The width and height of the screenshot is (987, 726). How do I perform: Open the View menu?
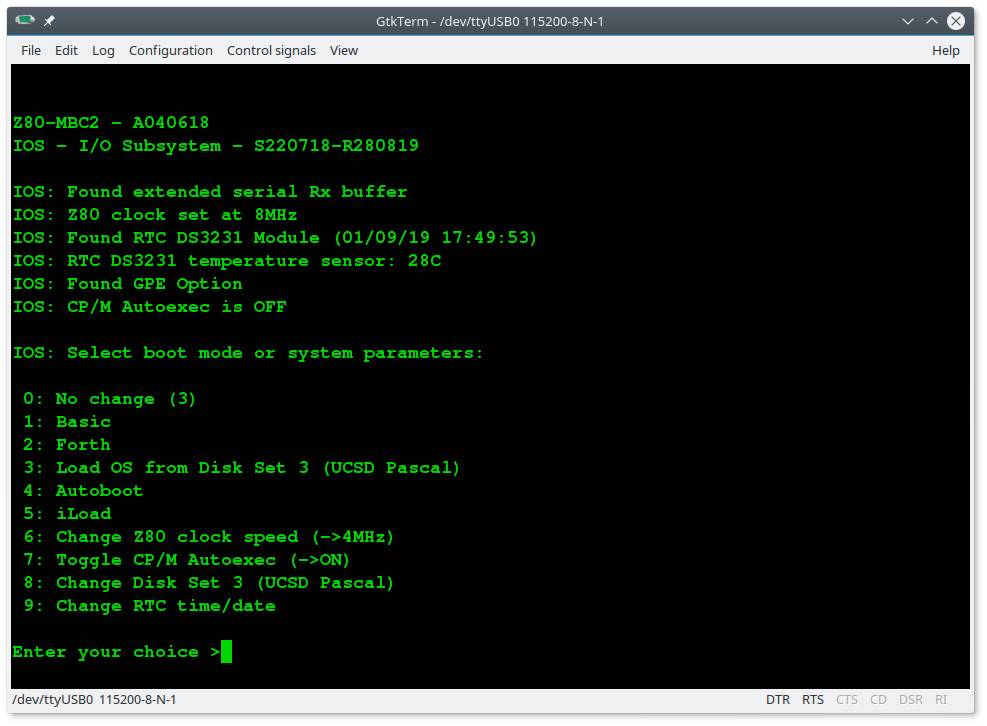(344, 50)
